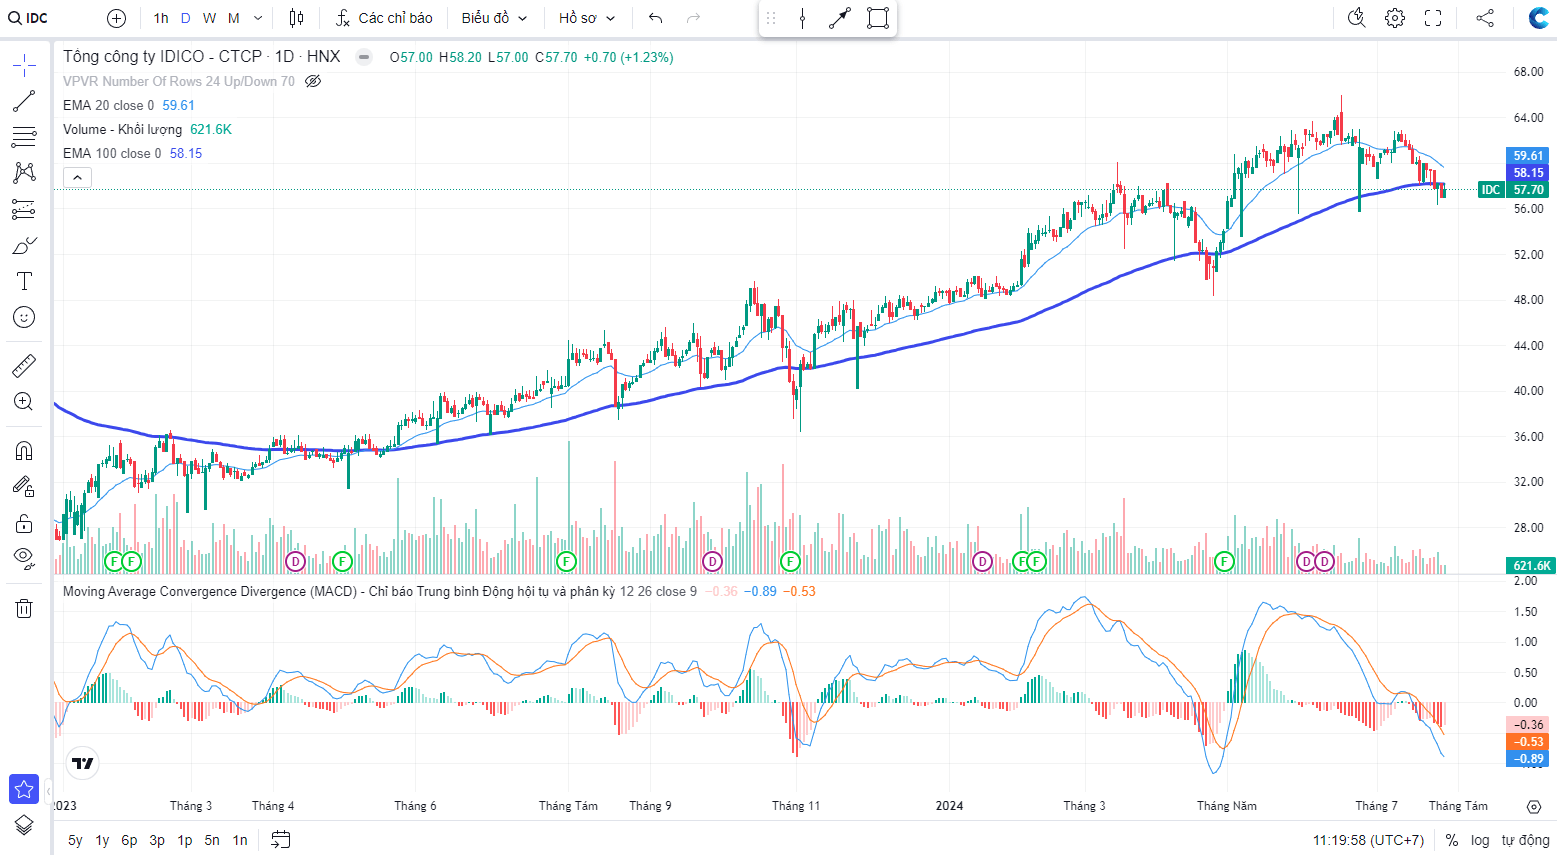Collapse the indicator legend with chevron
Image resolution: width=1557 pixels, height=855 pixels.
coord(78,178)
